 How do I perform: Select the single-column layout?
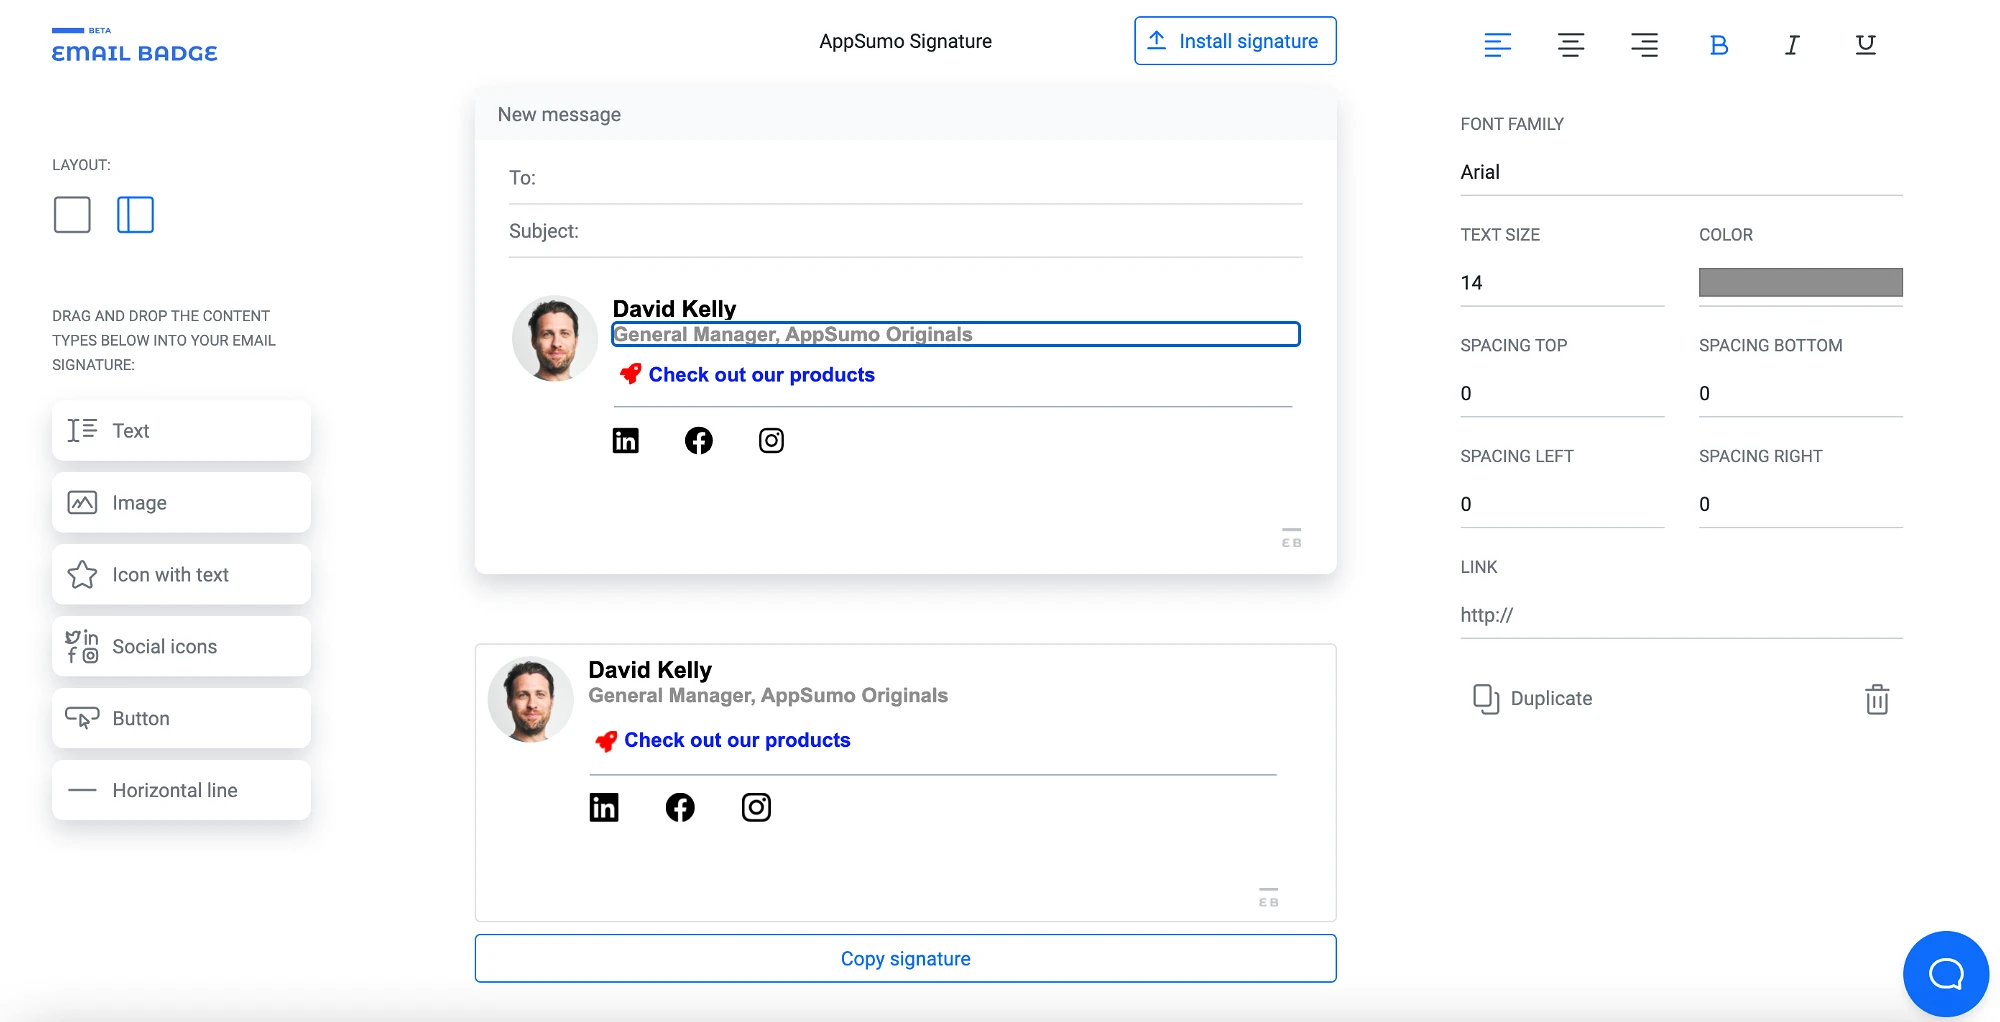[x=72, y=215]
